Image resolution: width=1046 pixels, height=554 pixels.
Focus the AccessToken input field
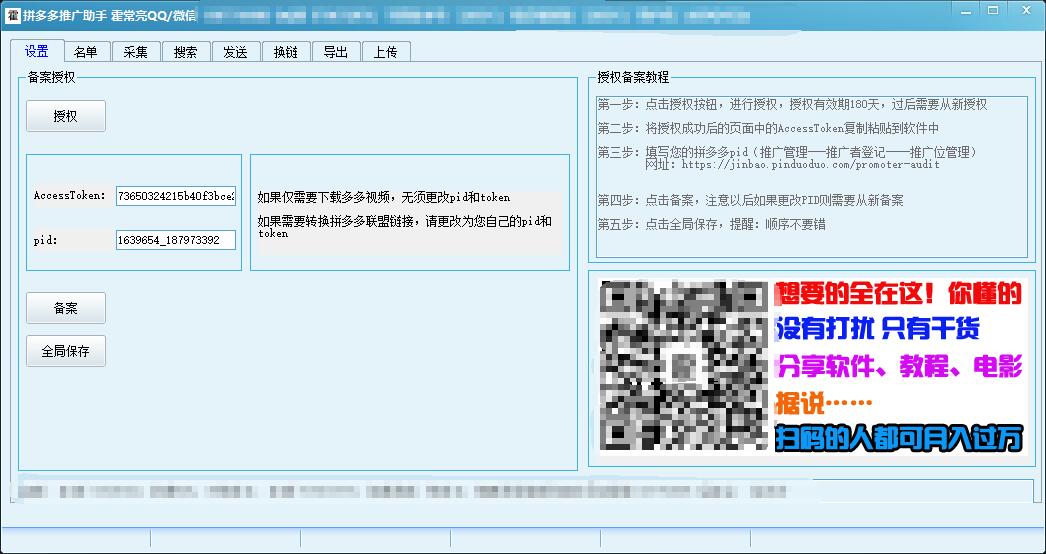coord(175,196)
